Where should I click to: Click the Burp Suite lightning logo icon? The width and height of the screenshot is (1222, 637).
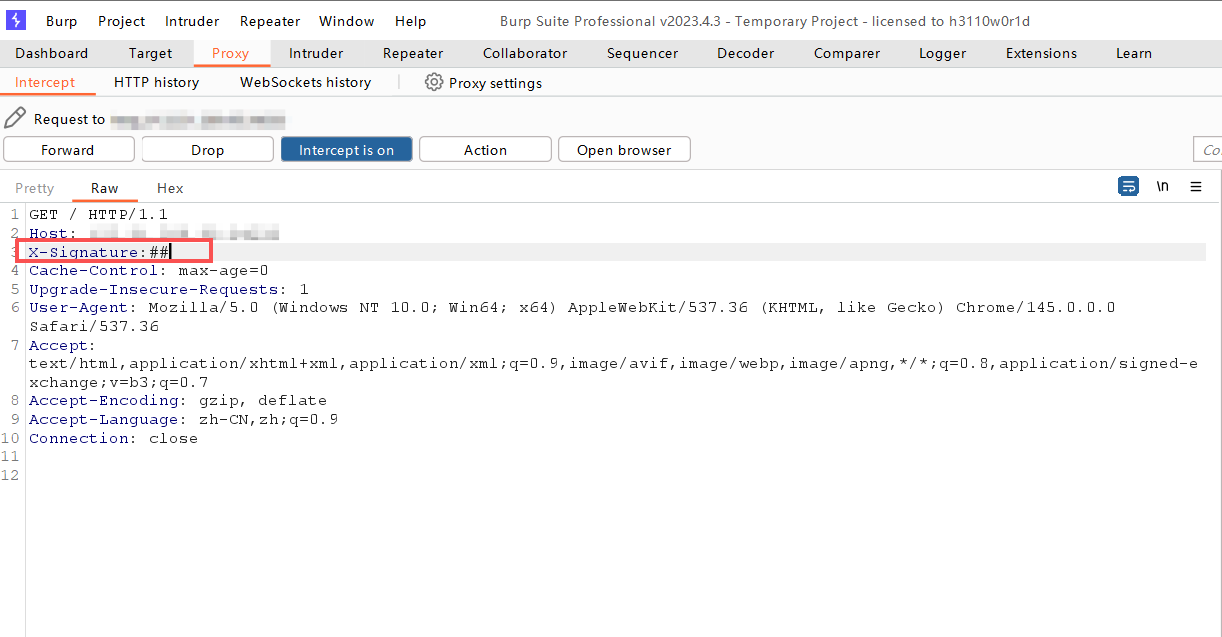(x=16, y=20)
